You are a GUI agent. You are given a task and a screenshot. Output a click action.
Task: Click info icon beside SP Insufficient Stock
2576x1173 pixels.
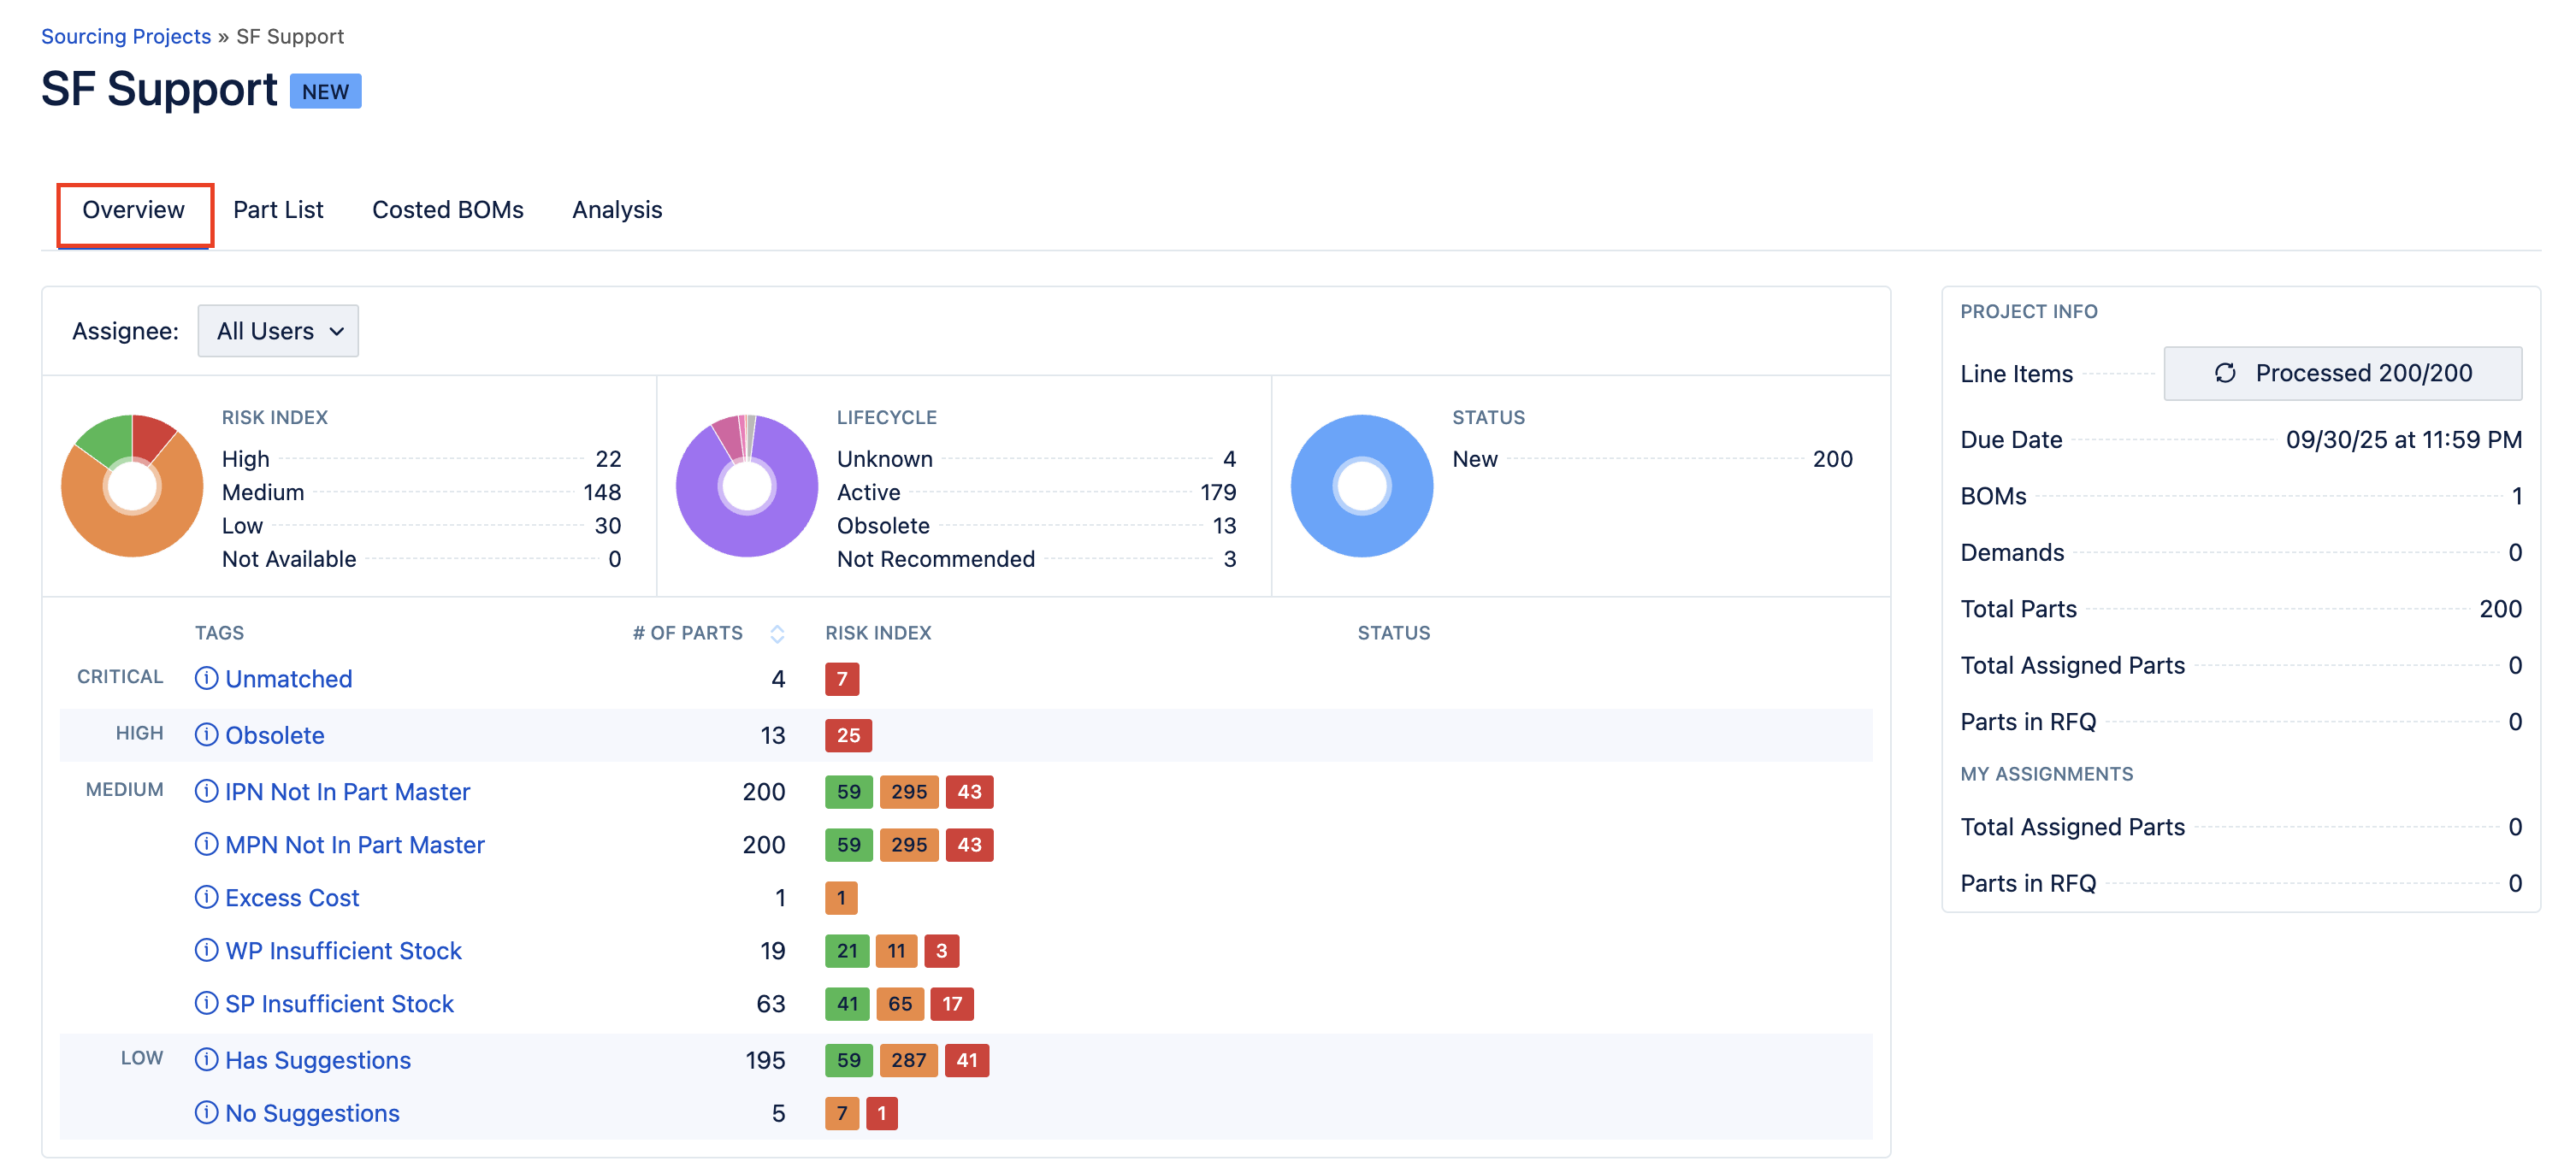tap(206, 1003)
